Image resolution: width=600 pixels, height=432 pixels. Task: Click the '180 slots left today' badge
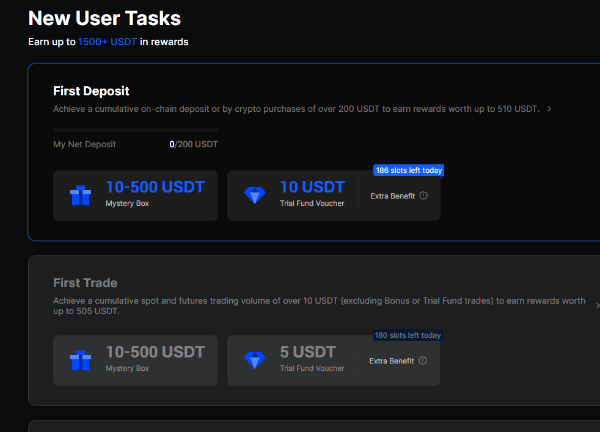pos(408,335)
